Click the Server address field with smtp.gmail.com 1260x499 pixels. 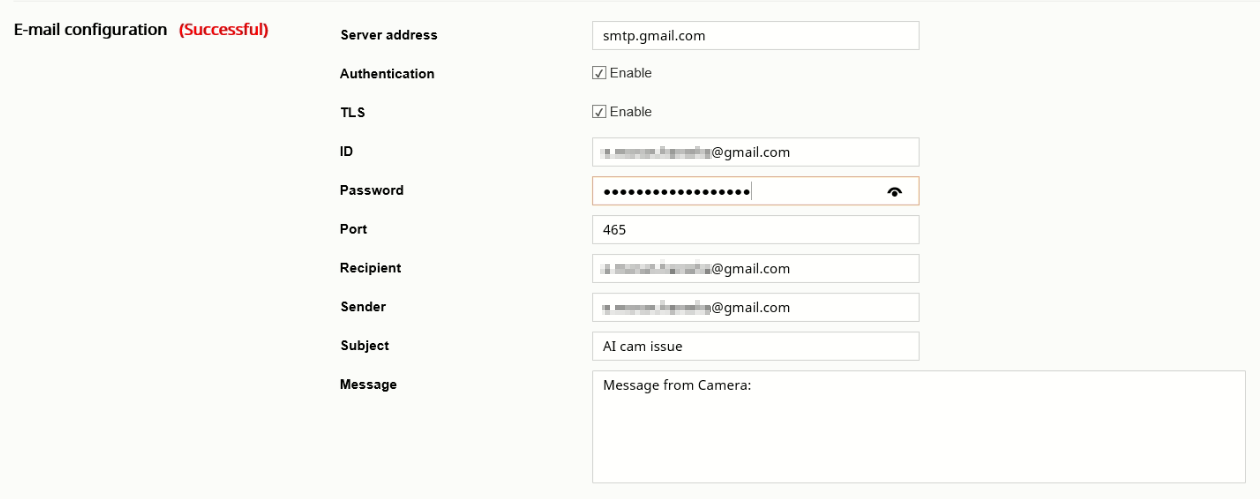point(755,35)
